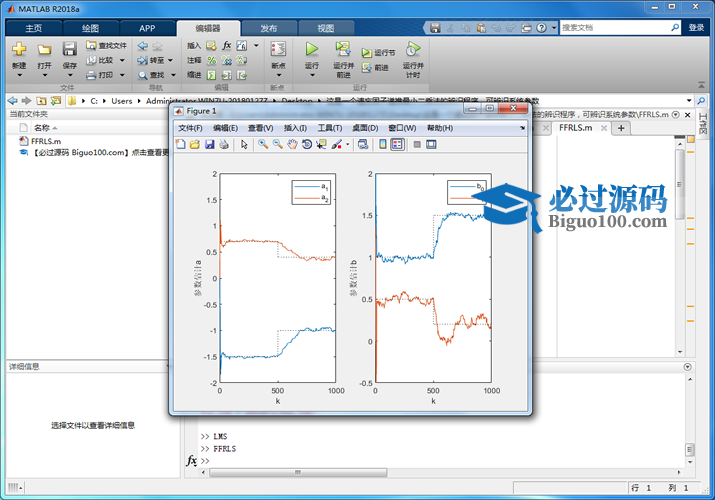Click the FFRLS.m editor tab

pyautogui.click(x=575, y=128)
